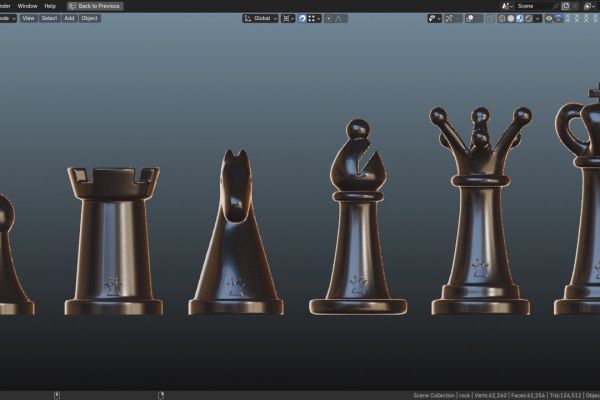
Task: Open the viewport Select menu
Action: pyautogui.click(x=49, y=18)
